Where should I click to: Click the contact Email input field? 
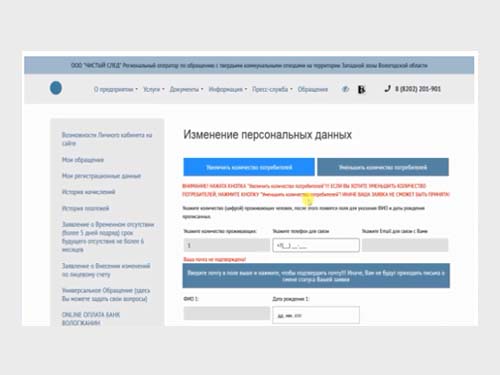pyautogui.click(x=405, y=245)
